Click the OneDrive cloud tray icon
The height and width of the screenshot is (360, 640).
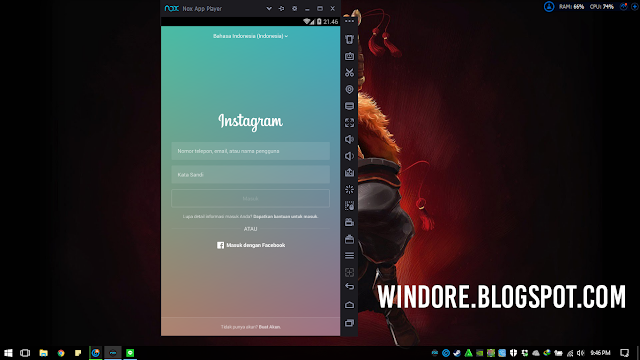[536, 353]
